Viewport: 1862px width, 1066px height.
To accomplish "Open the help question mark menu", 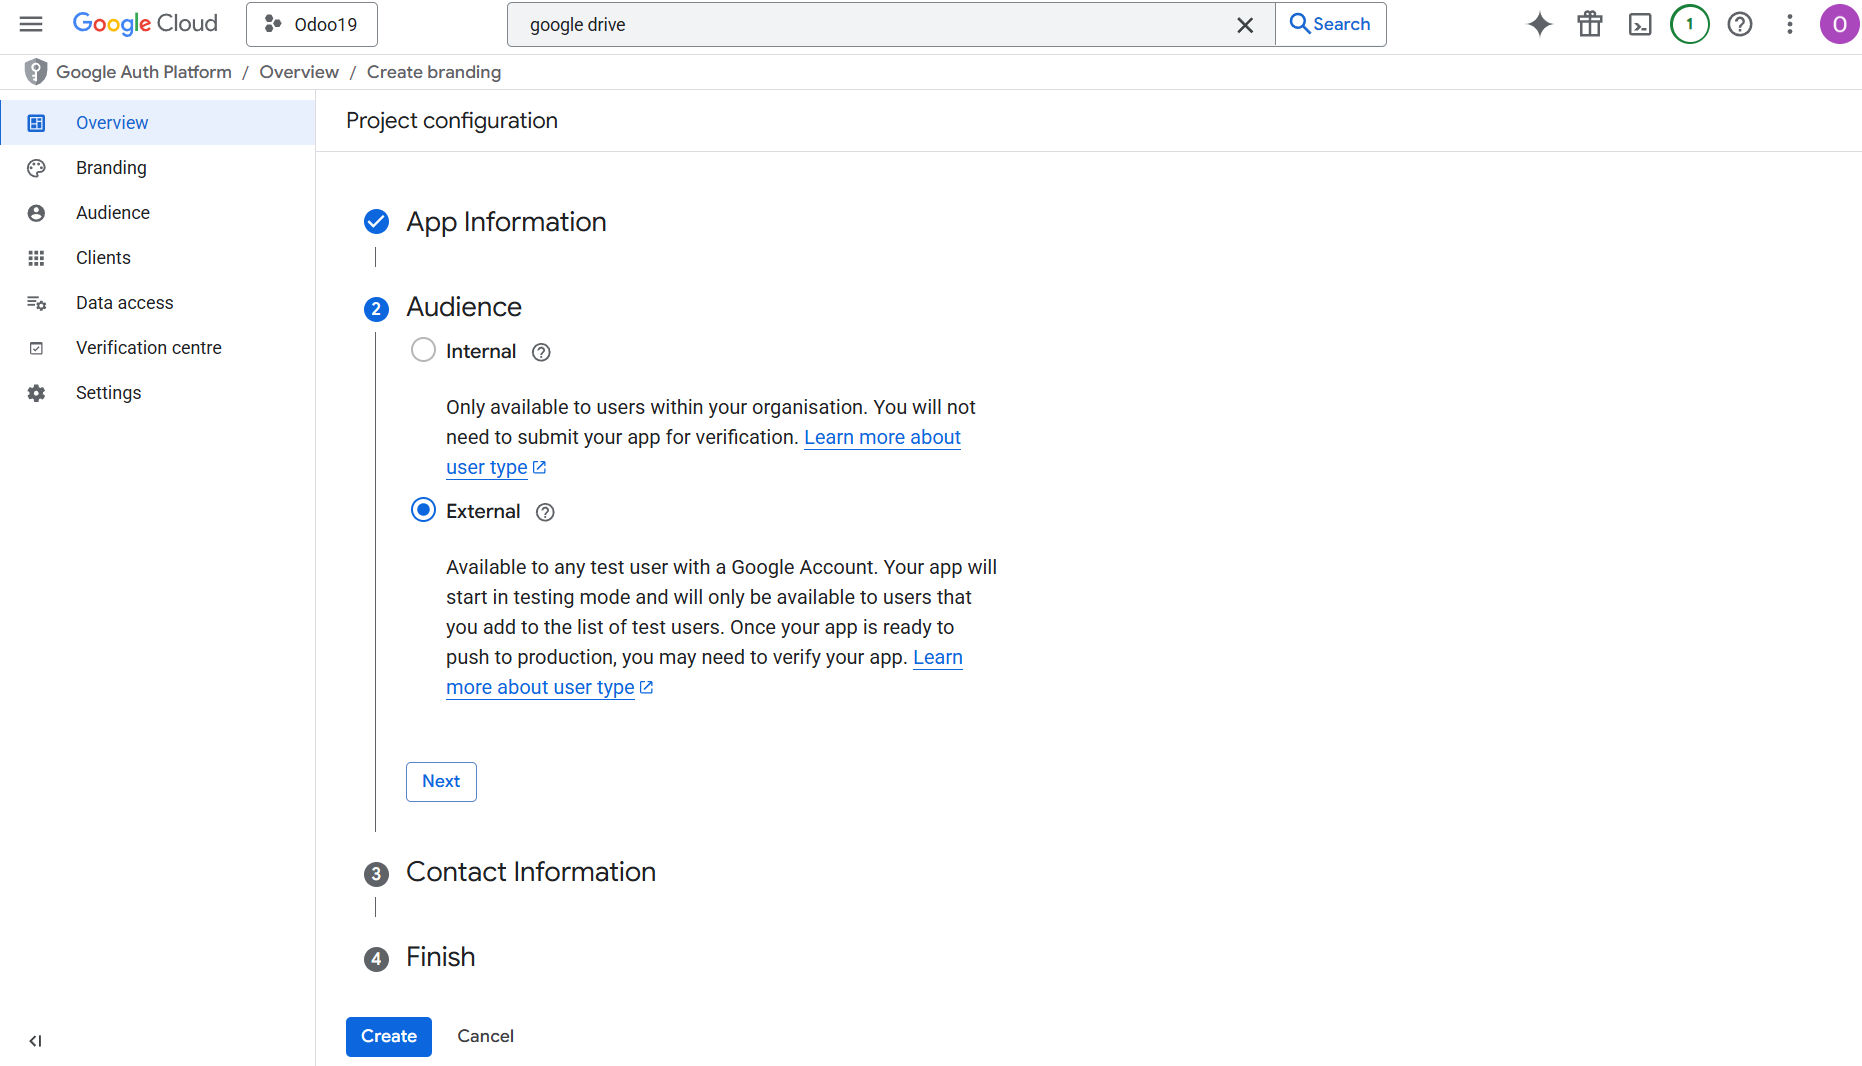I will (1740, 24).
